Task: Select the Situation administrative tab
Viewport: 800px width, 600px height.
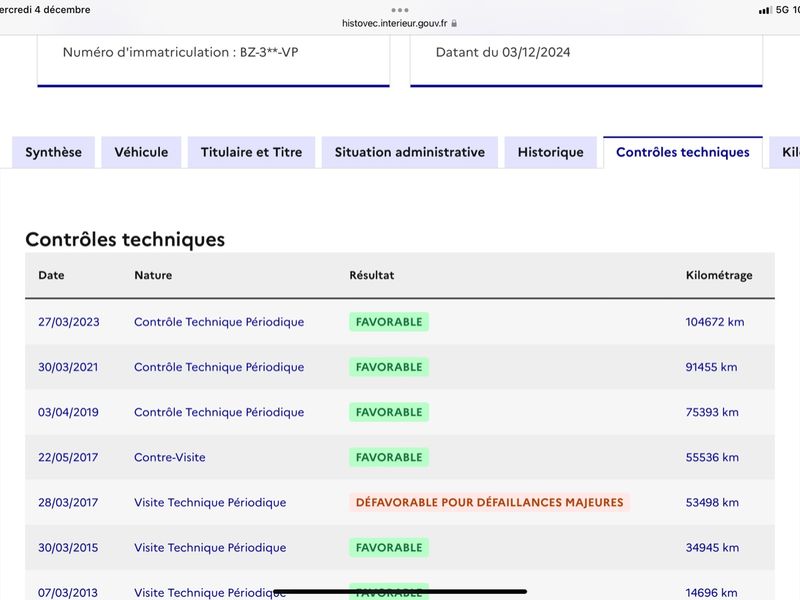Action: click(410, 152)
